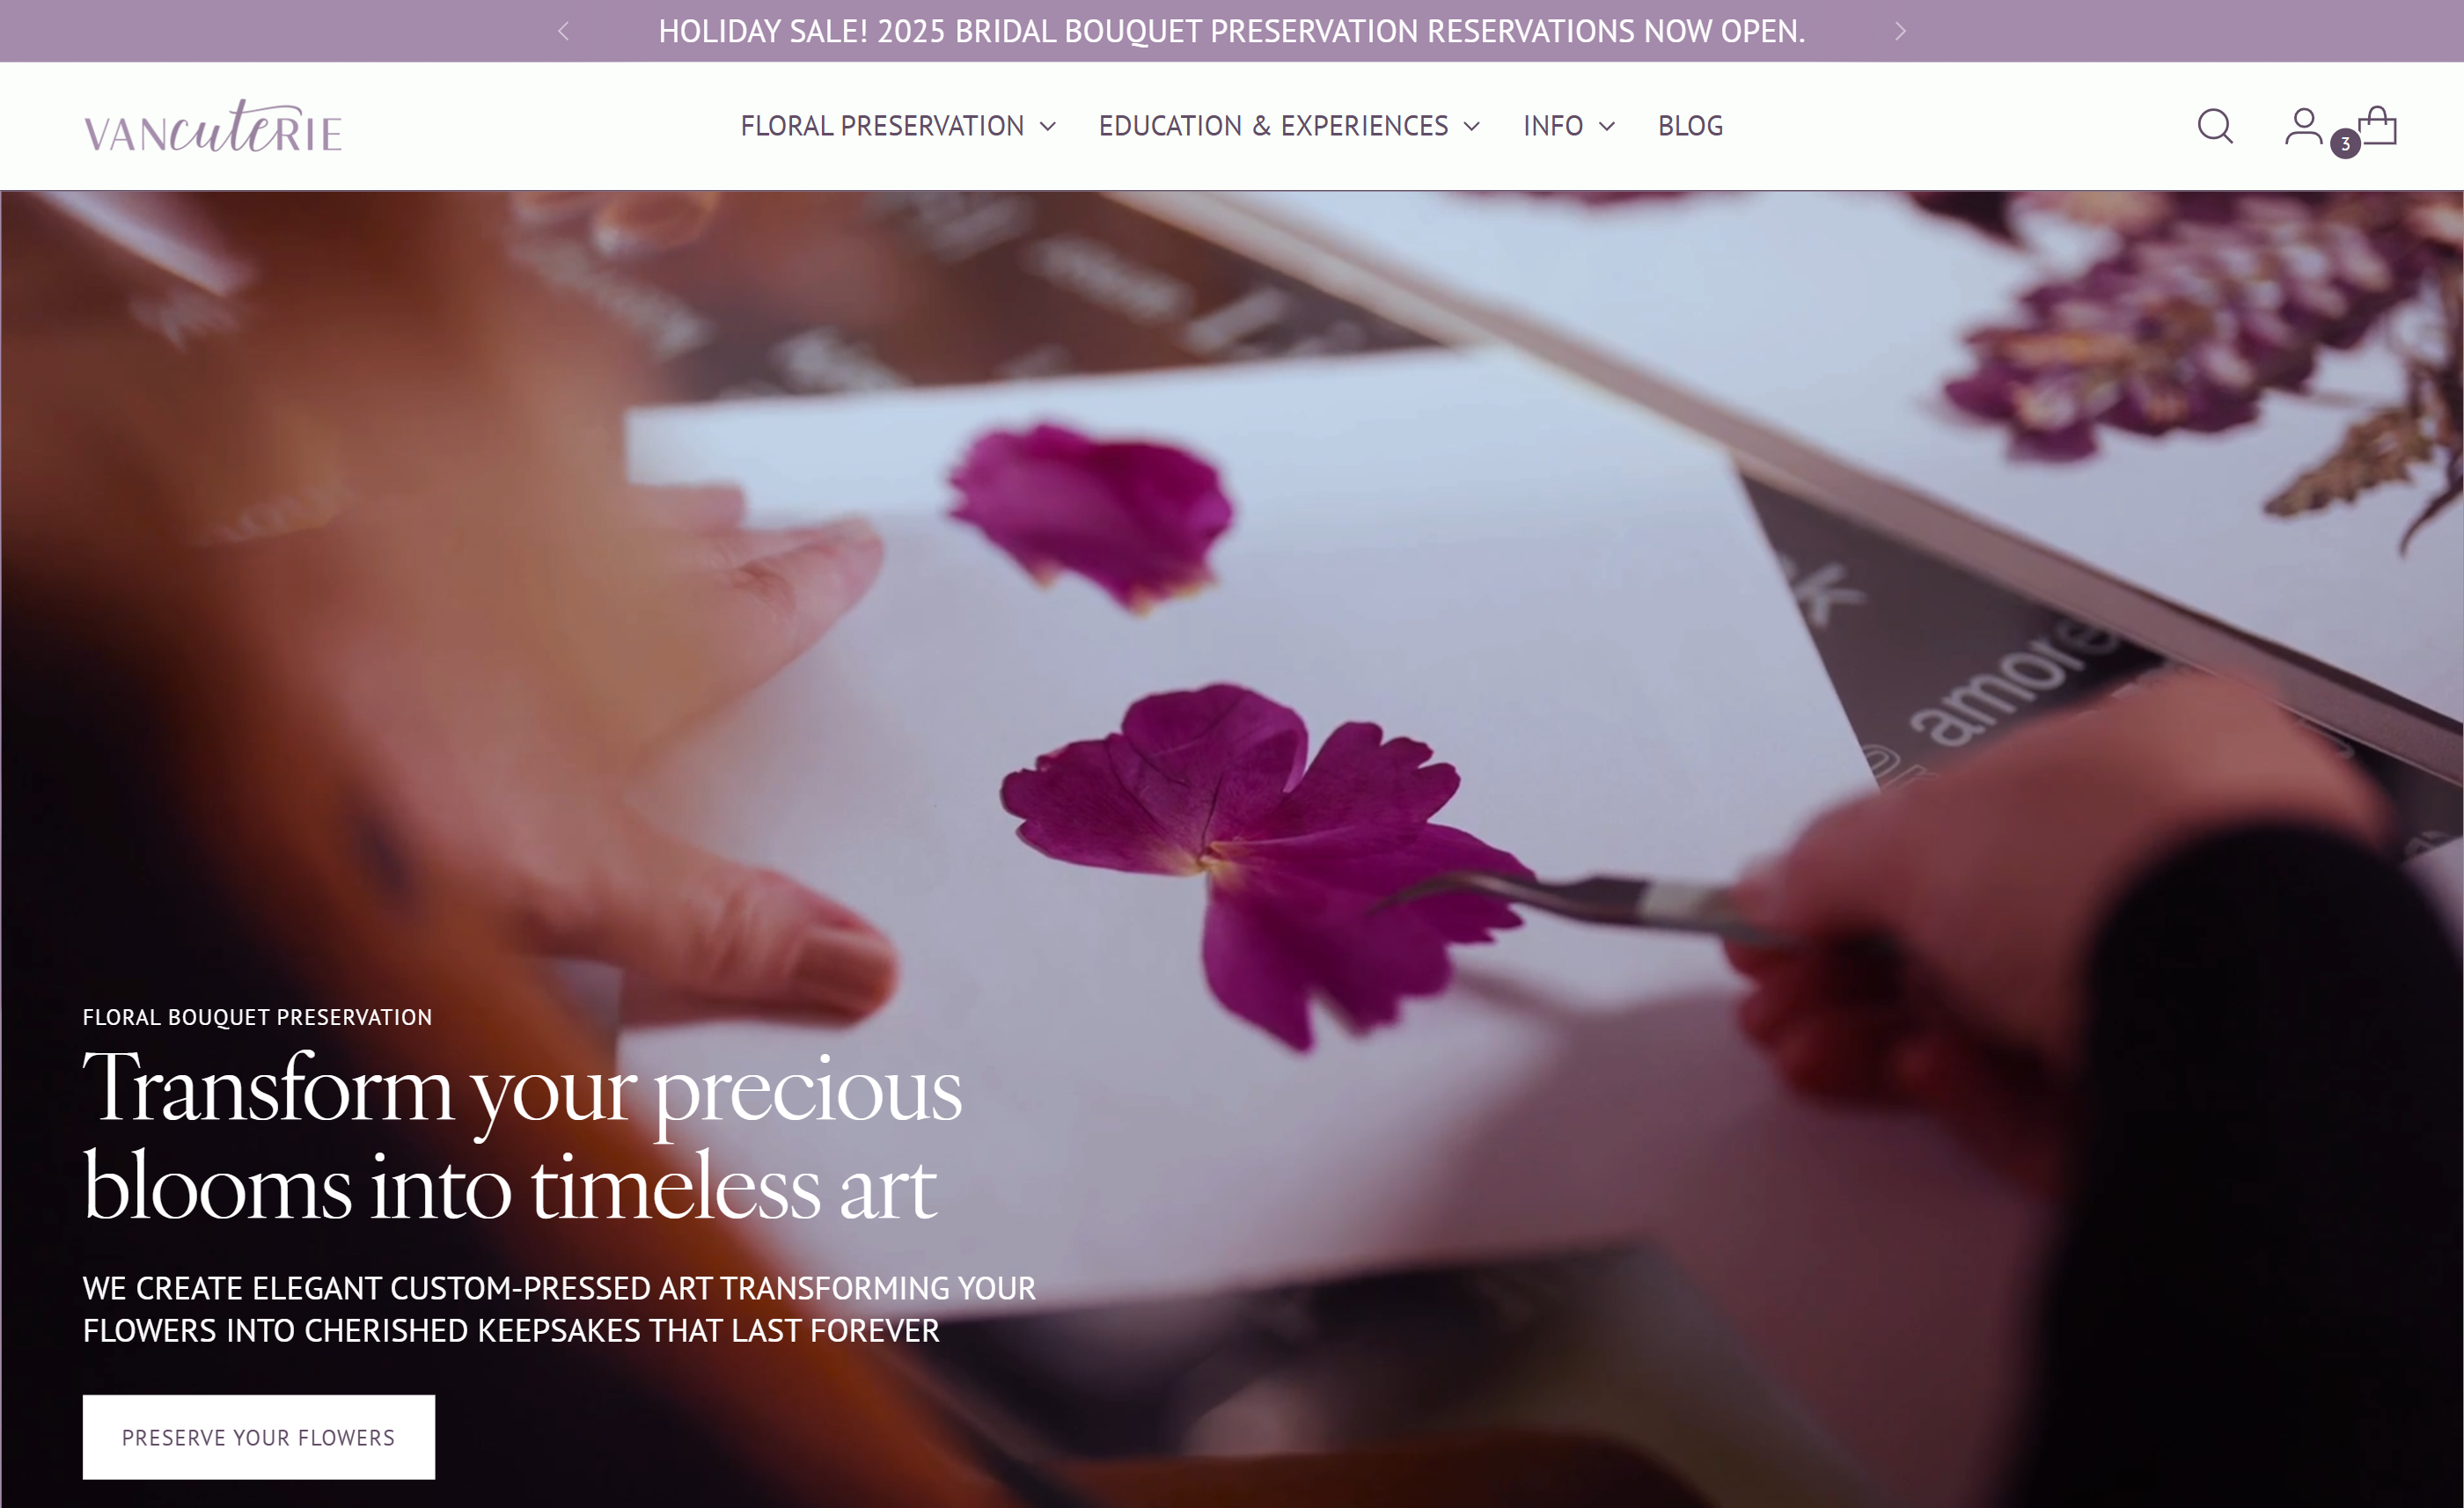
Task: Expand the Education & Experiences chevron
Action: 1472,126
